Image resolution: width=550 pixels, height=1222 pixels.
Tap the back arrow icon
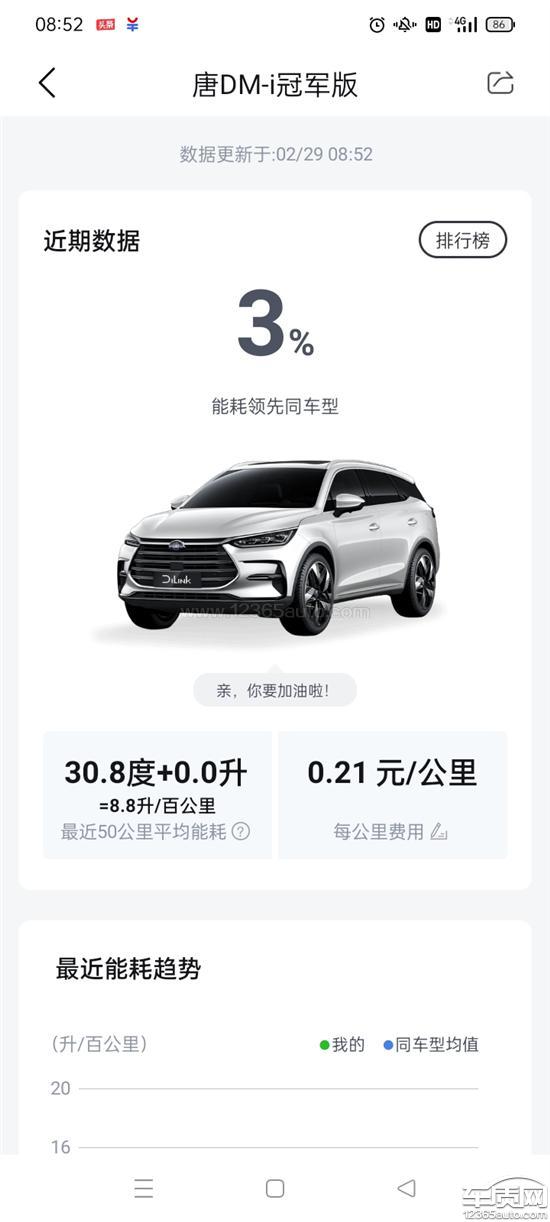(47, 83)
